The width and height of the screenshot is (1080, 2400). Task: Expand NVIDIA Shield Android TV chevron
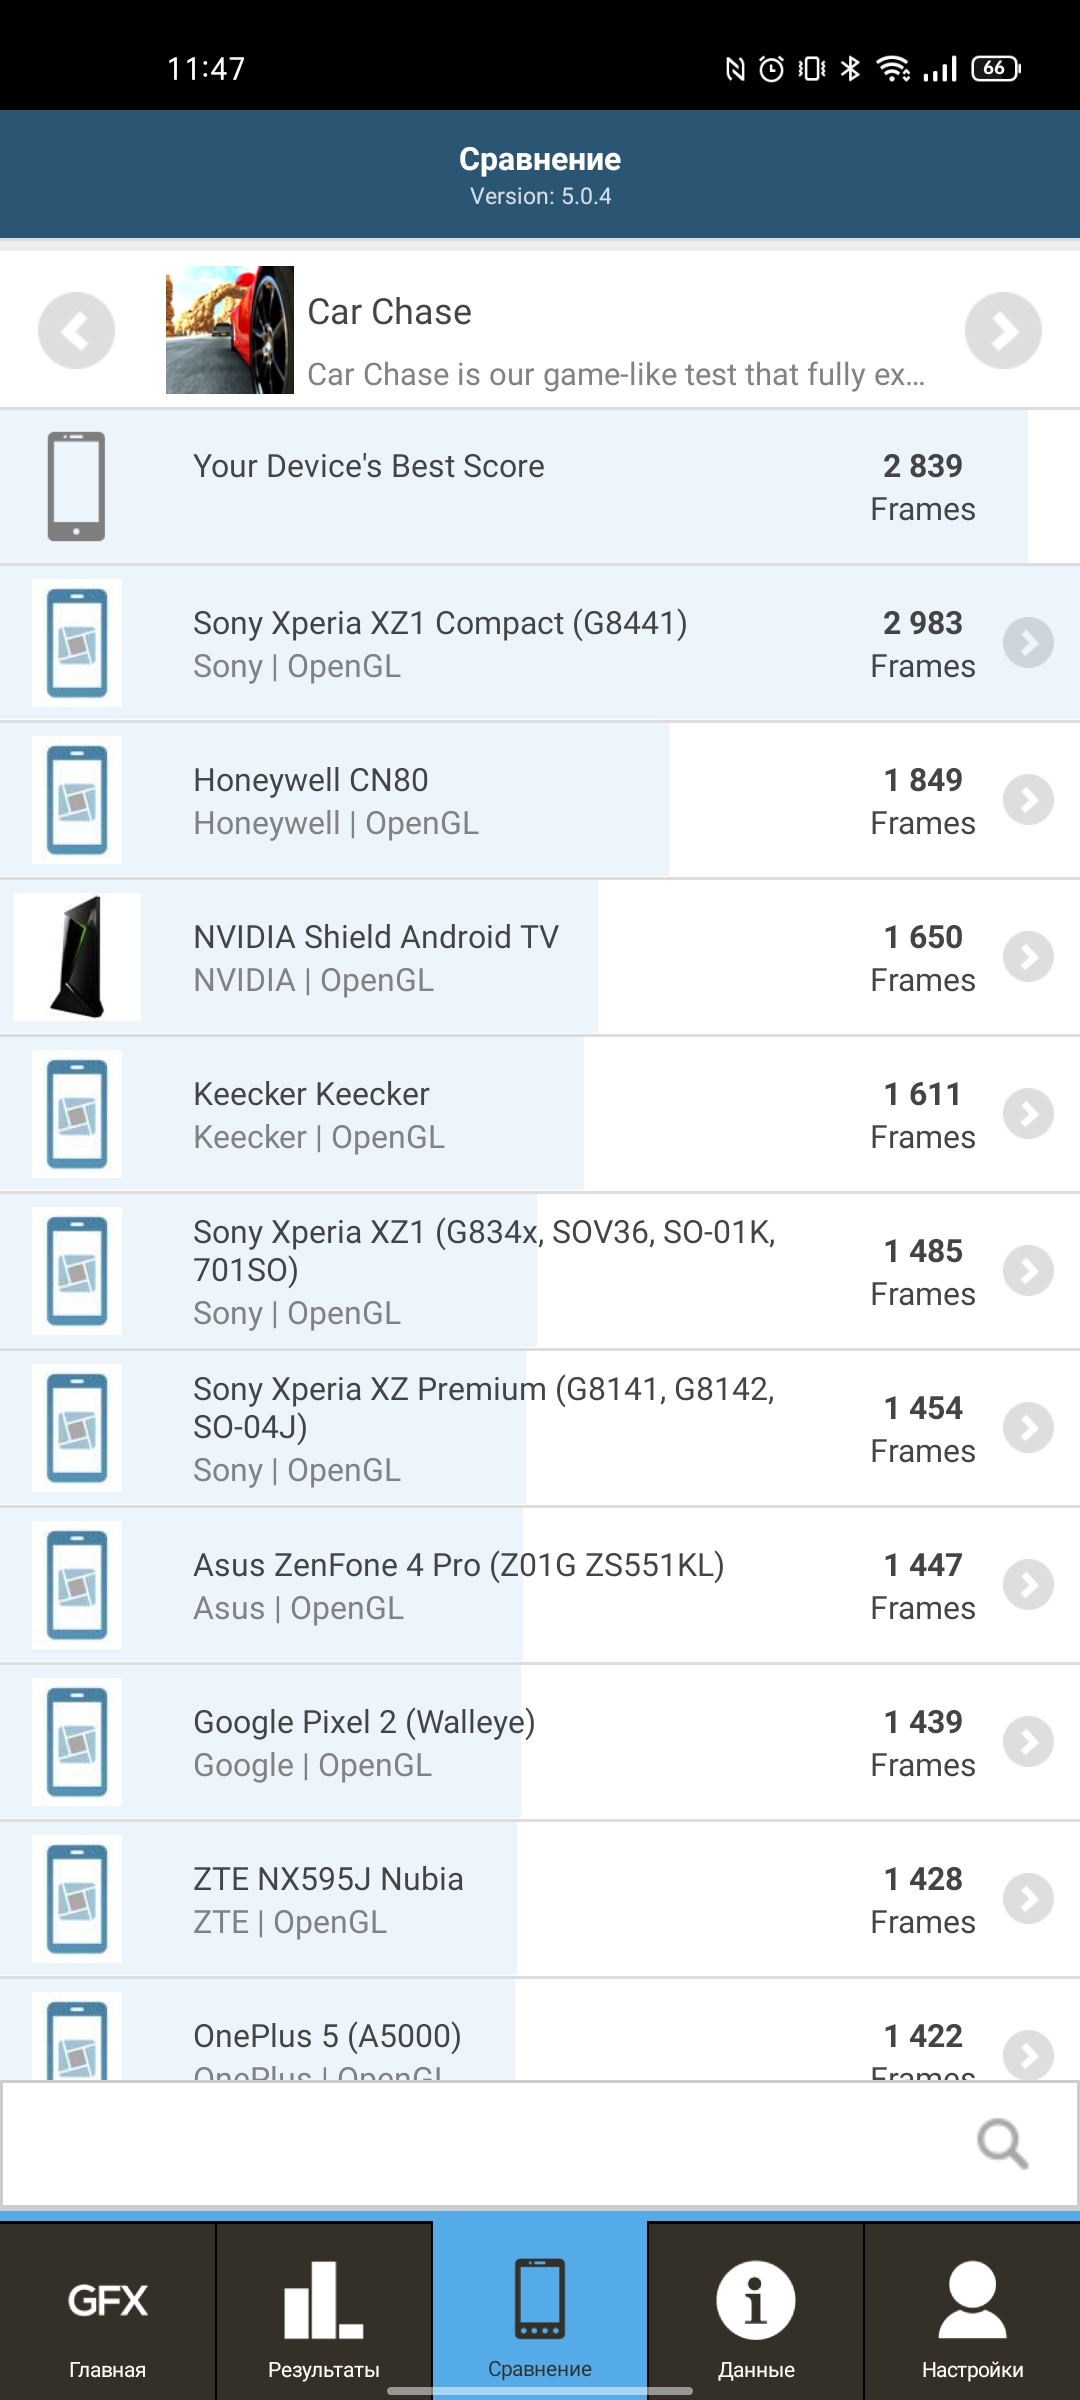coord(1028,957)
